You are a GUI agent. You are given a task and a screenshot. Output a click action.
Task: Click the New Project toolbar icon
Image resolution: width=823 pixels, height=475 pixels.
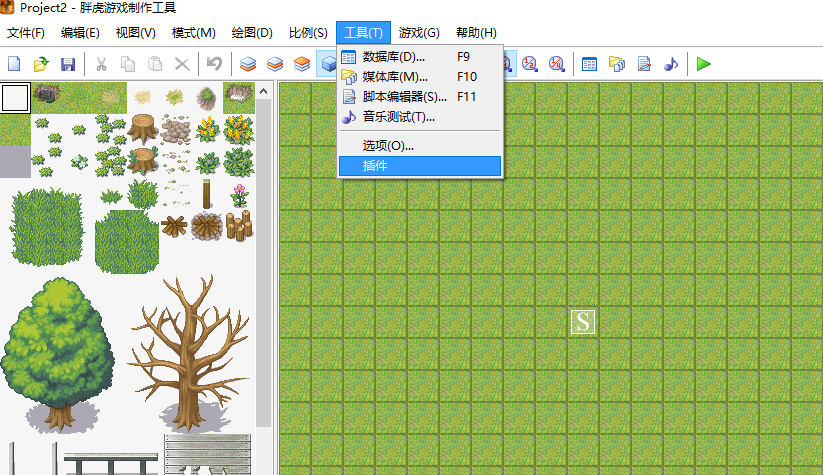coord(14,64)
